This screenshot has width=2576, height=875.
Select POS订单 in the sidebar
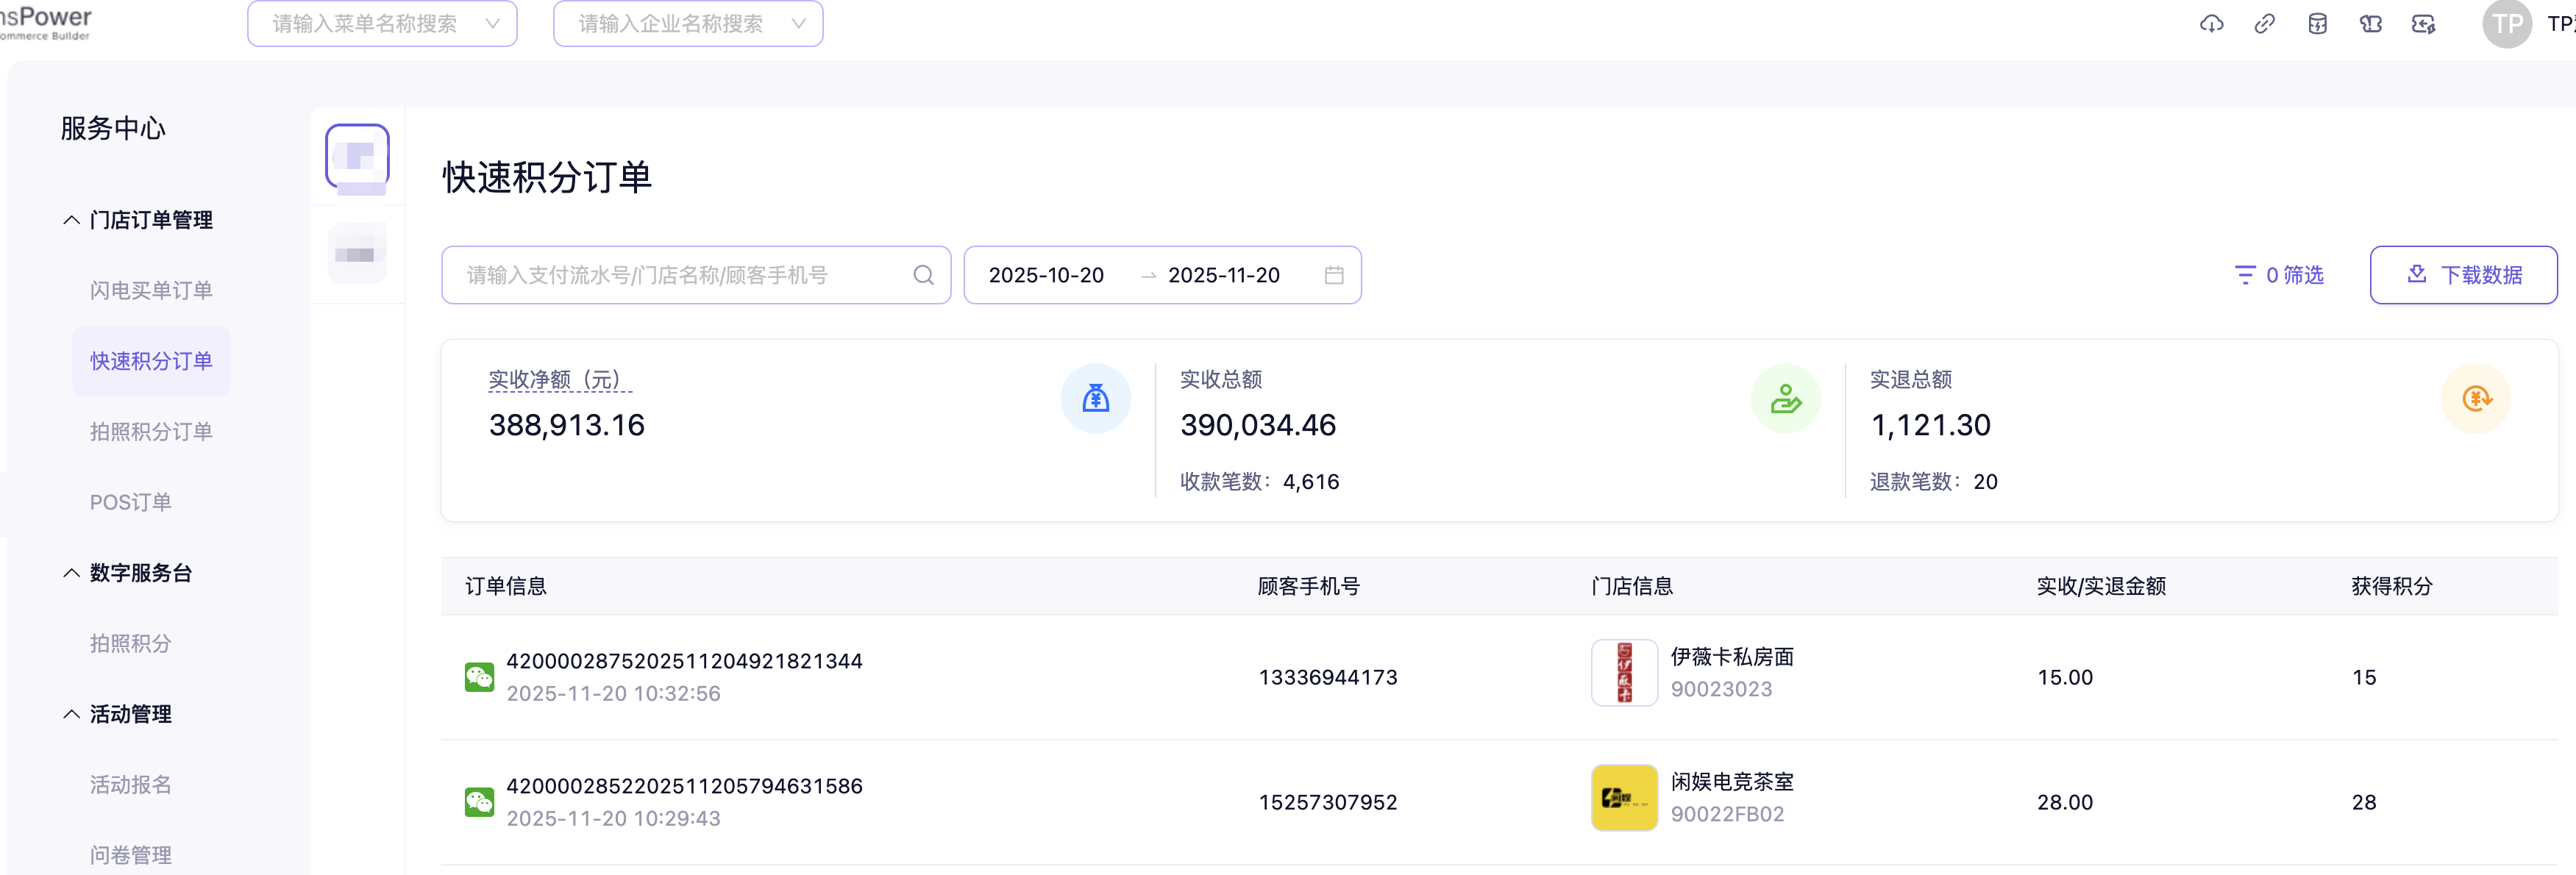131,502
